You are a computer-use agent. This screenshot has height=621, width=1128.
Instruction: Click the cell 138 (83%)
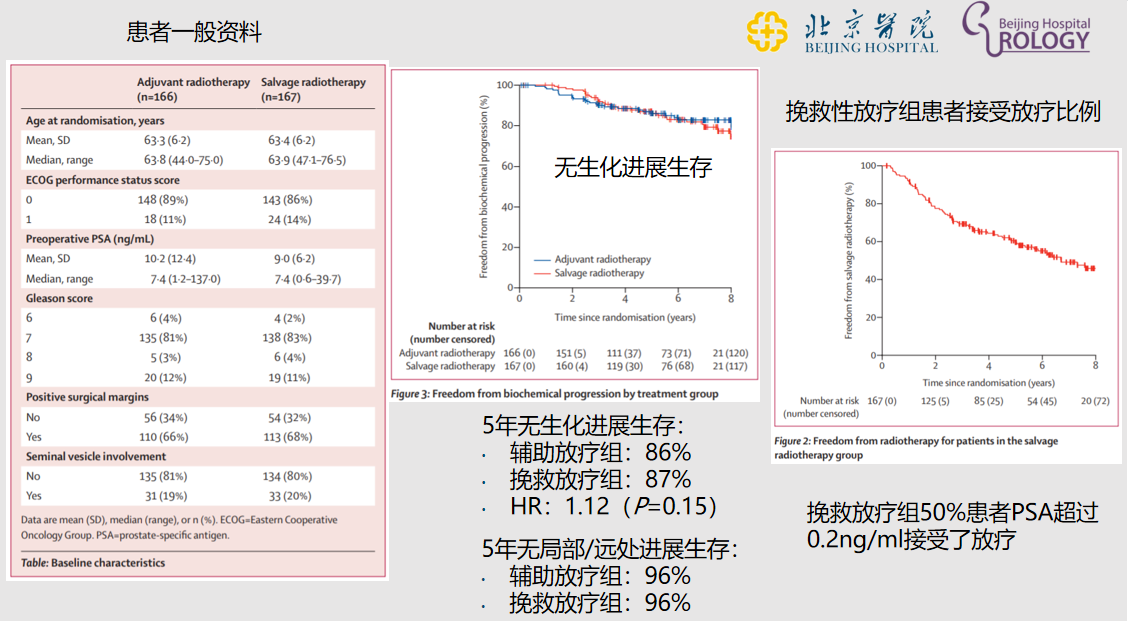(288, 337)
